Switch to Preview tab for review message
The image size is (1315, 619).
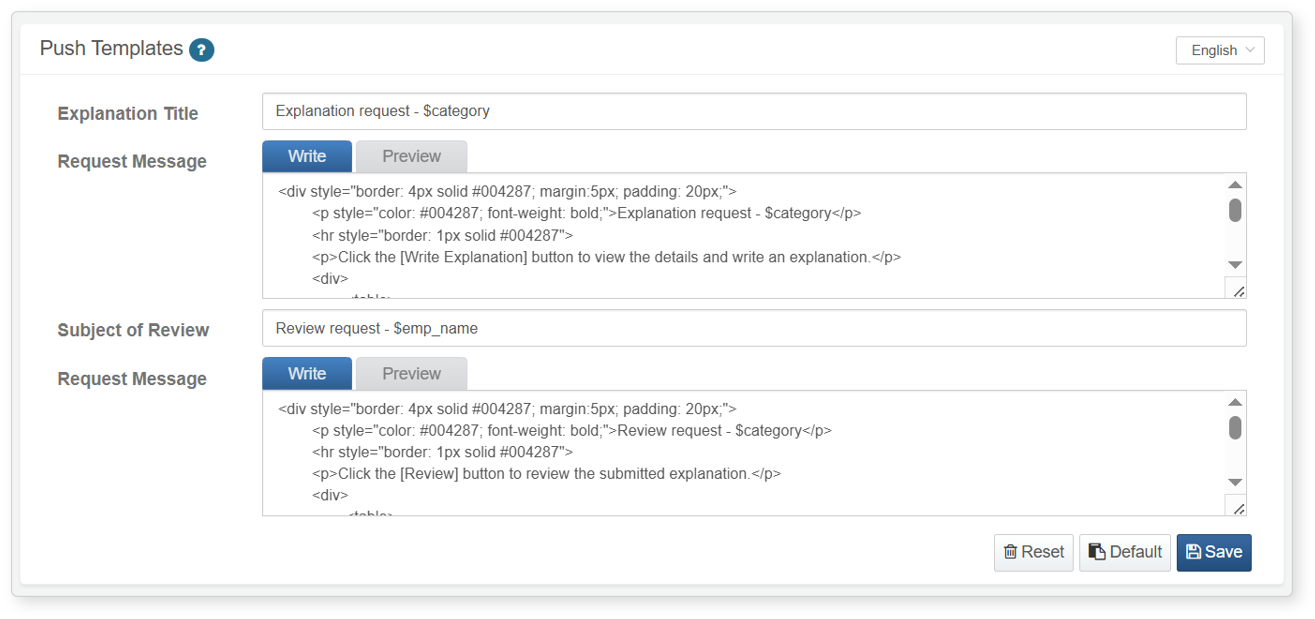pos(411,373)
